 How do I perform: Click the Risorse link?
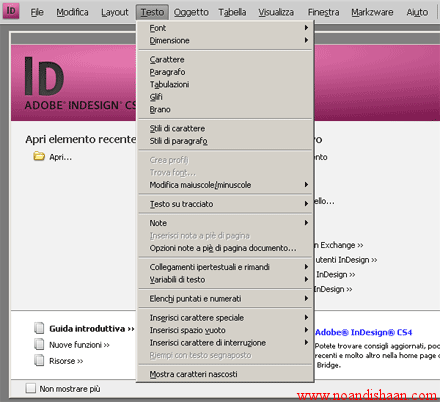click(x=66, y=361)
